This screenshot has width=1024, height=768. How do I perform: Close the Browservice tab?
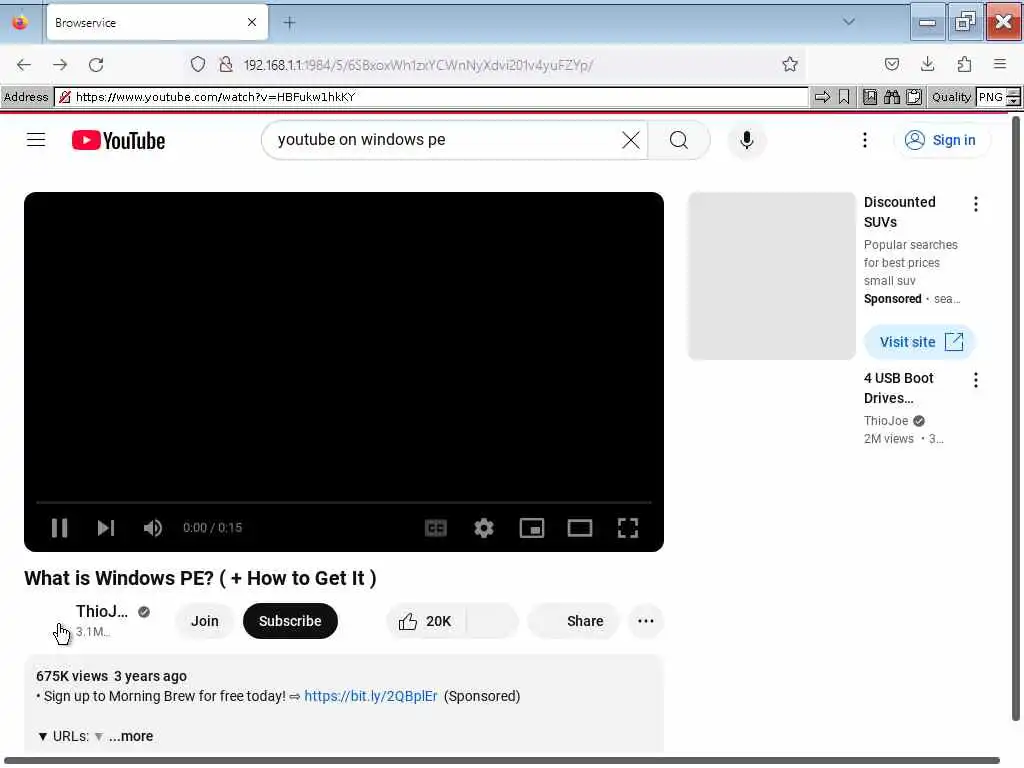pyautogui.click(x=251, y=22)
